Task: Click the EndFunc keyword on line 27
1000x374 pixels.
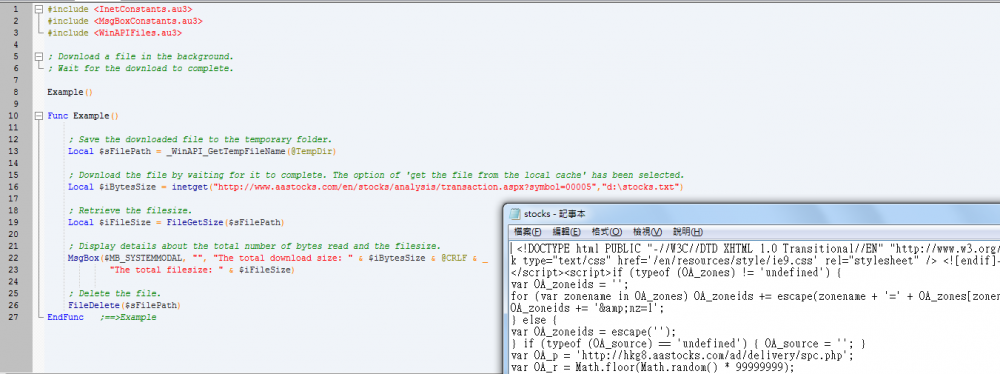Action: point(65,317)
